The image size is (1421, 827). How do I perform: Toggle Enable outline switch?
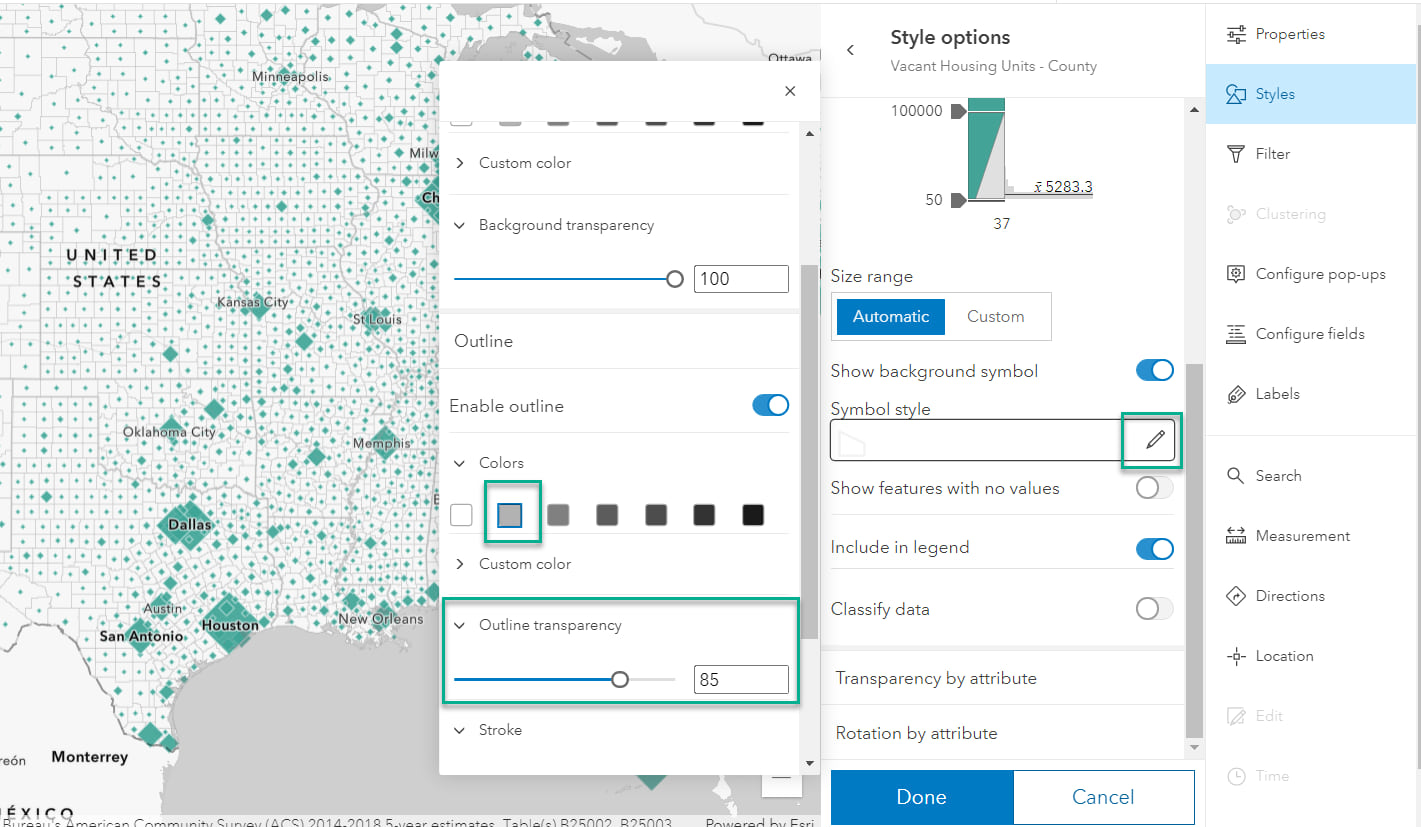770,405
